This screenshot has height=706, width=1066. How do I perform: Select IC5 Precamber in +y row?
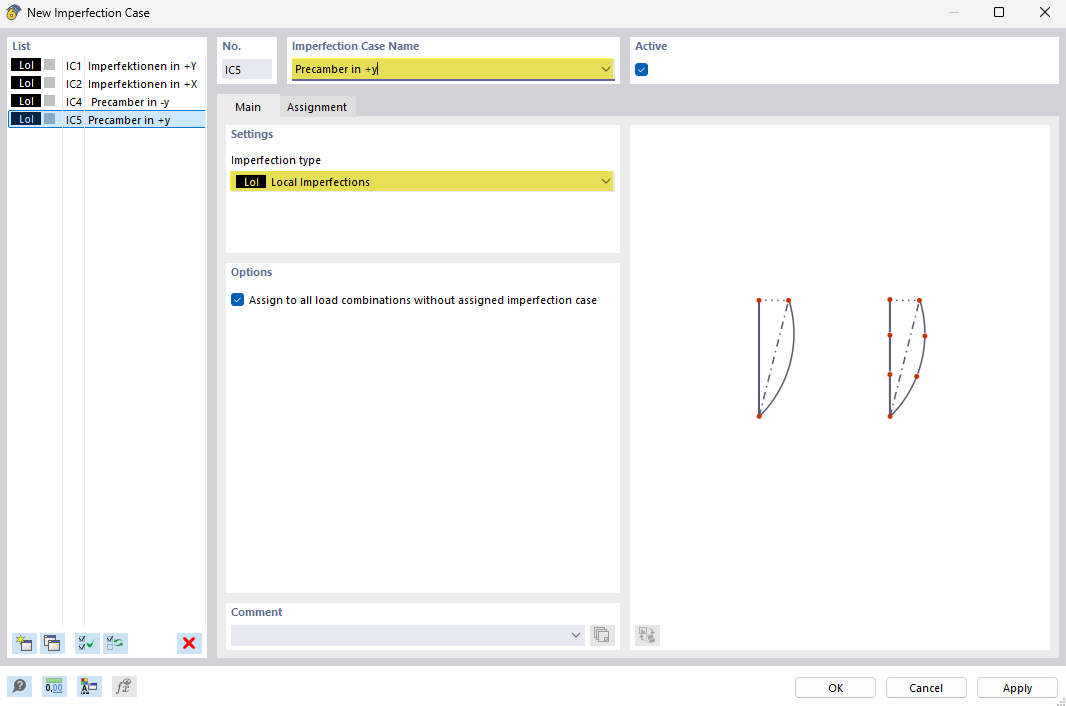tap(107, 120)
